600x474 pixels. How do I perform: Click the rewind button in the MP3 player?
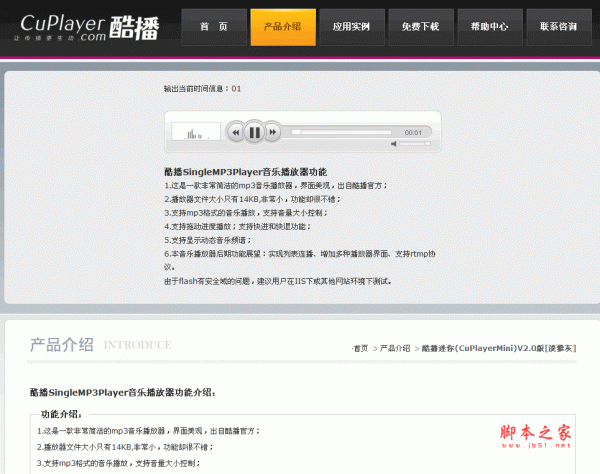tap(236, 132)
